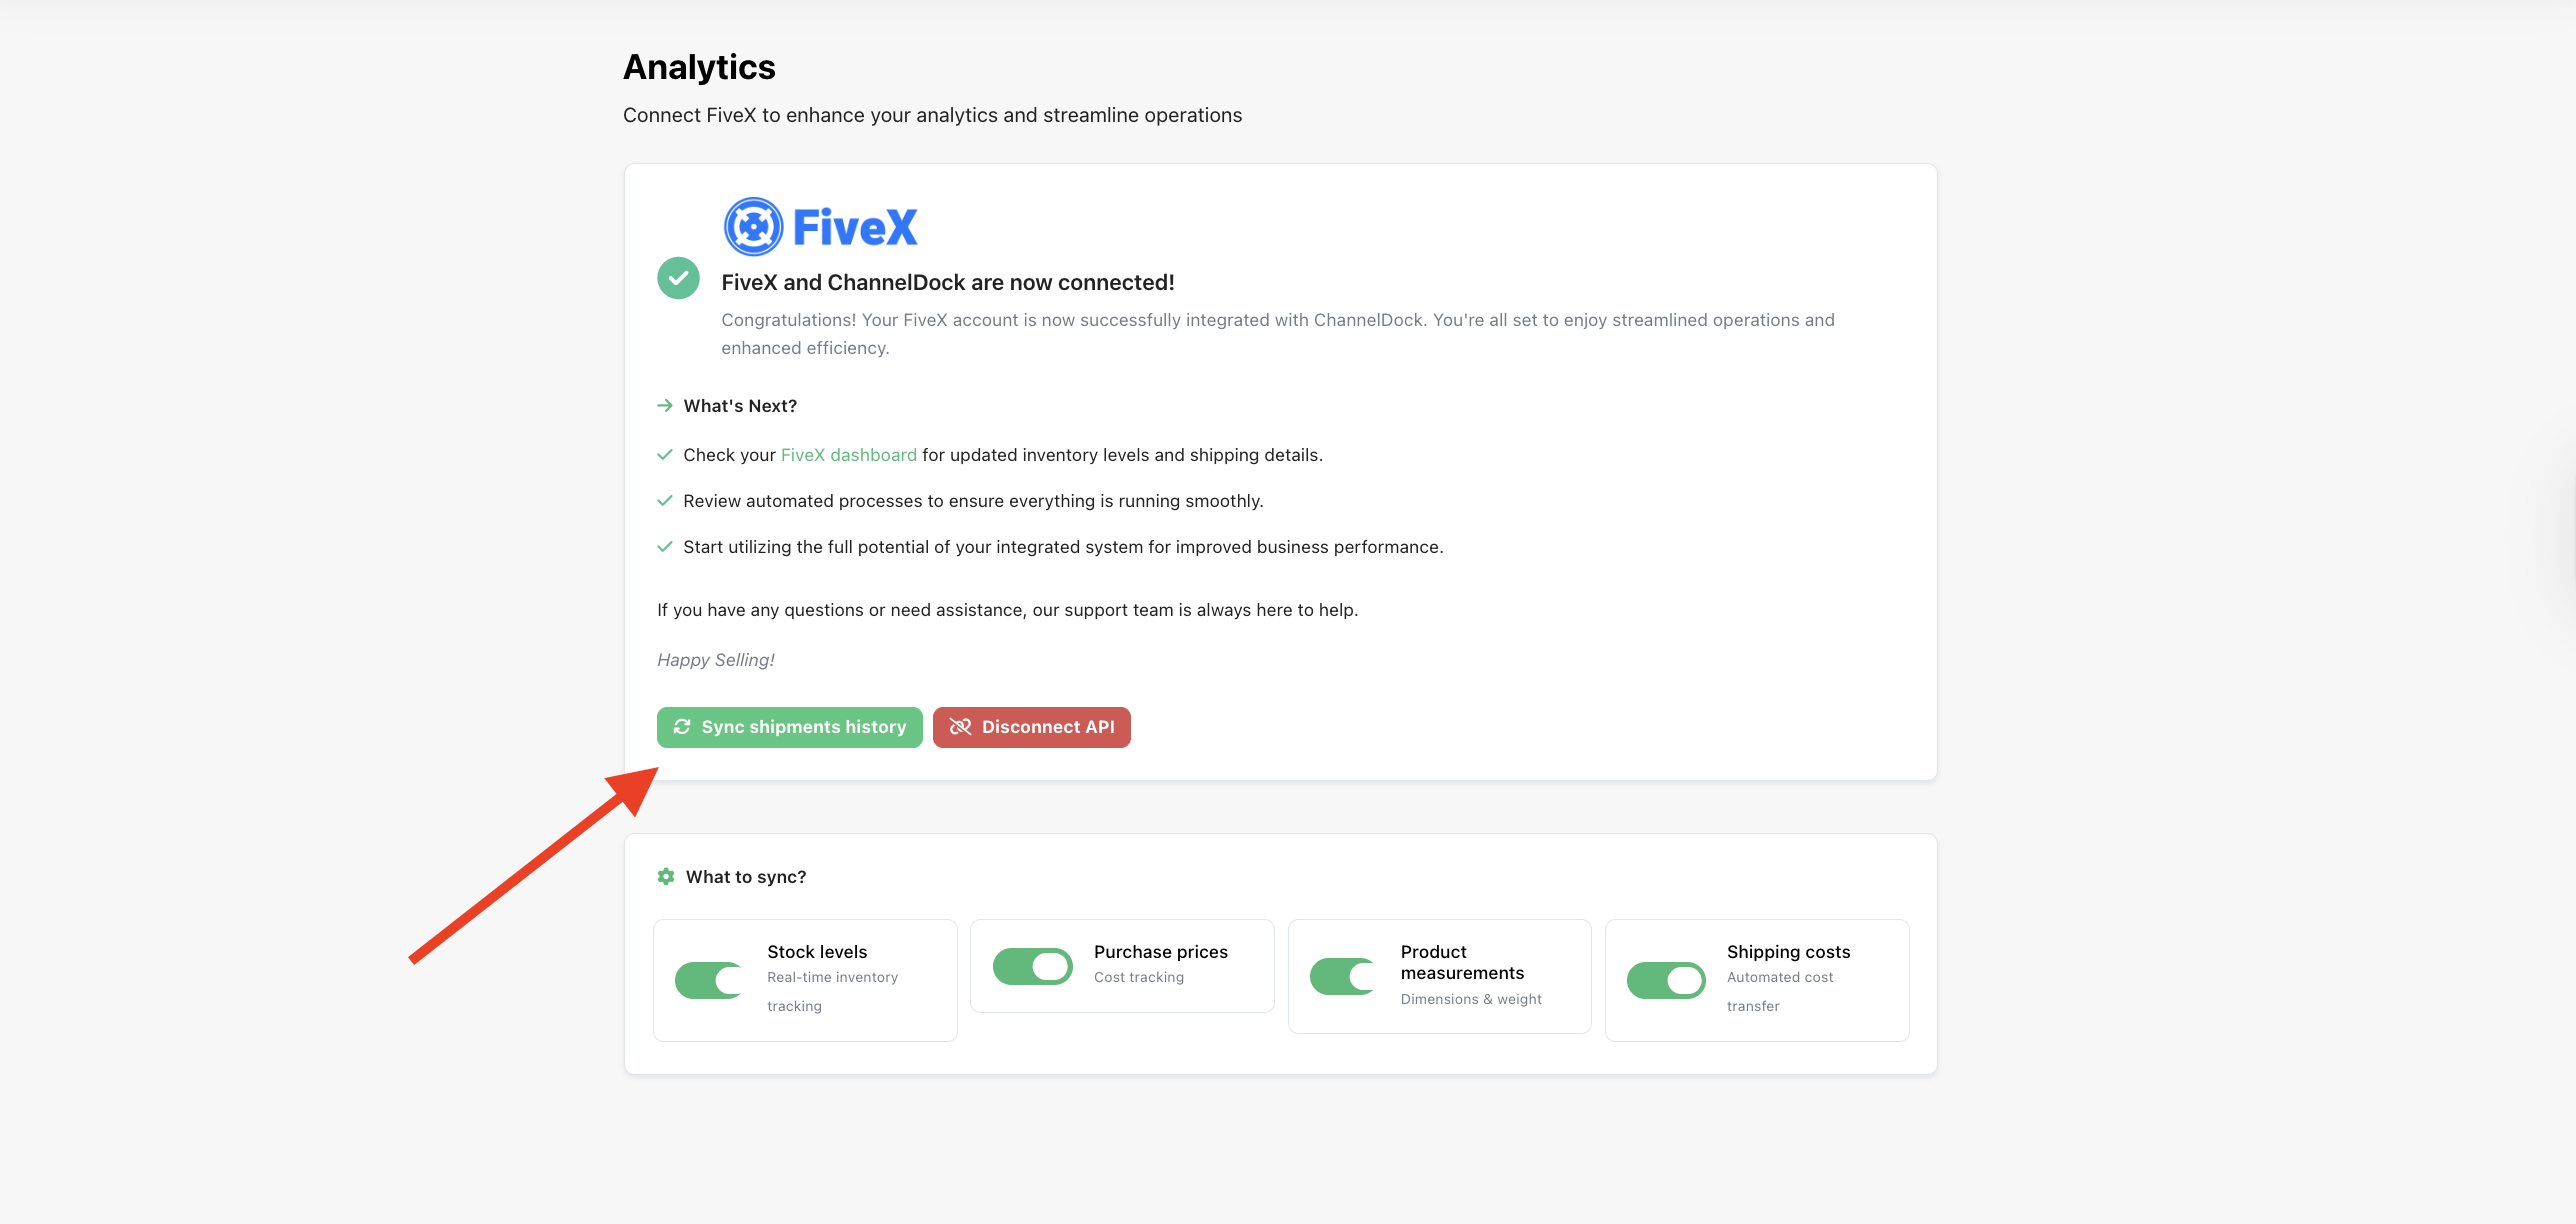Screen dimensions: 2576x1224
Task: Click the gear icon beside What to sync
Action: point(666,877)
